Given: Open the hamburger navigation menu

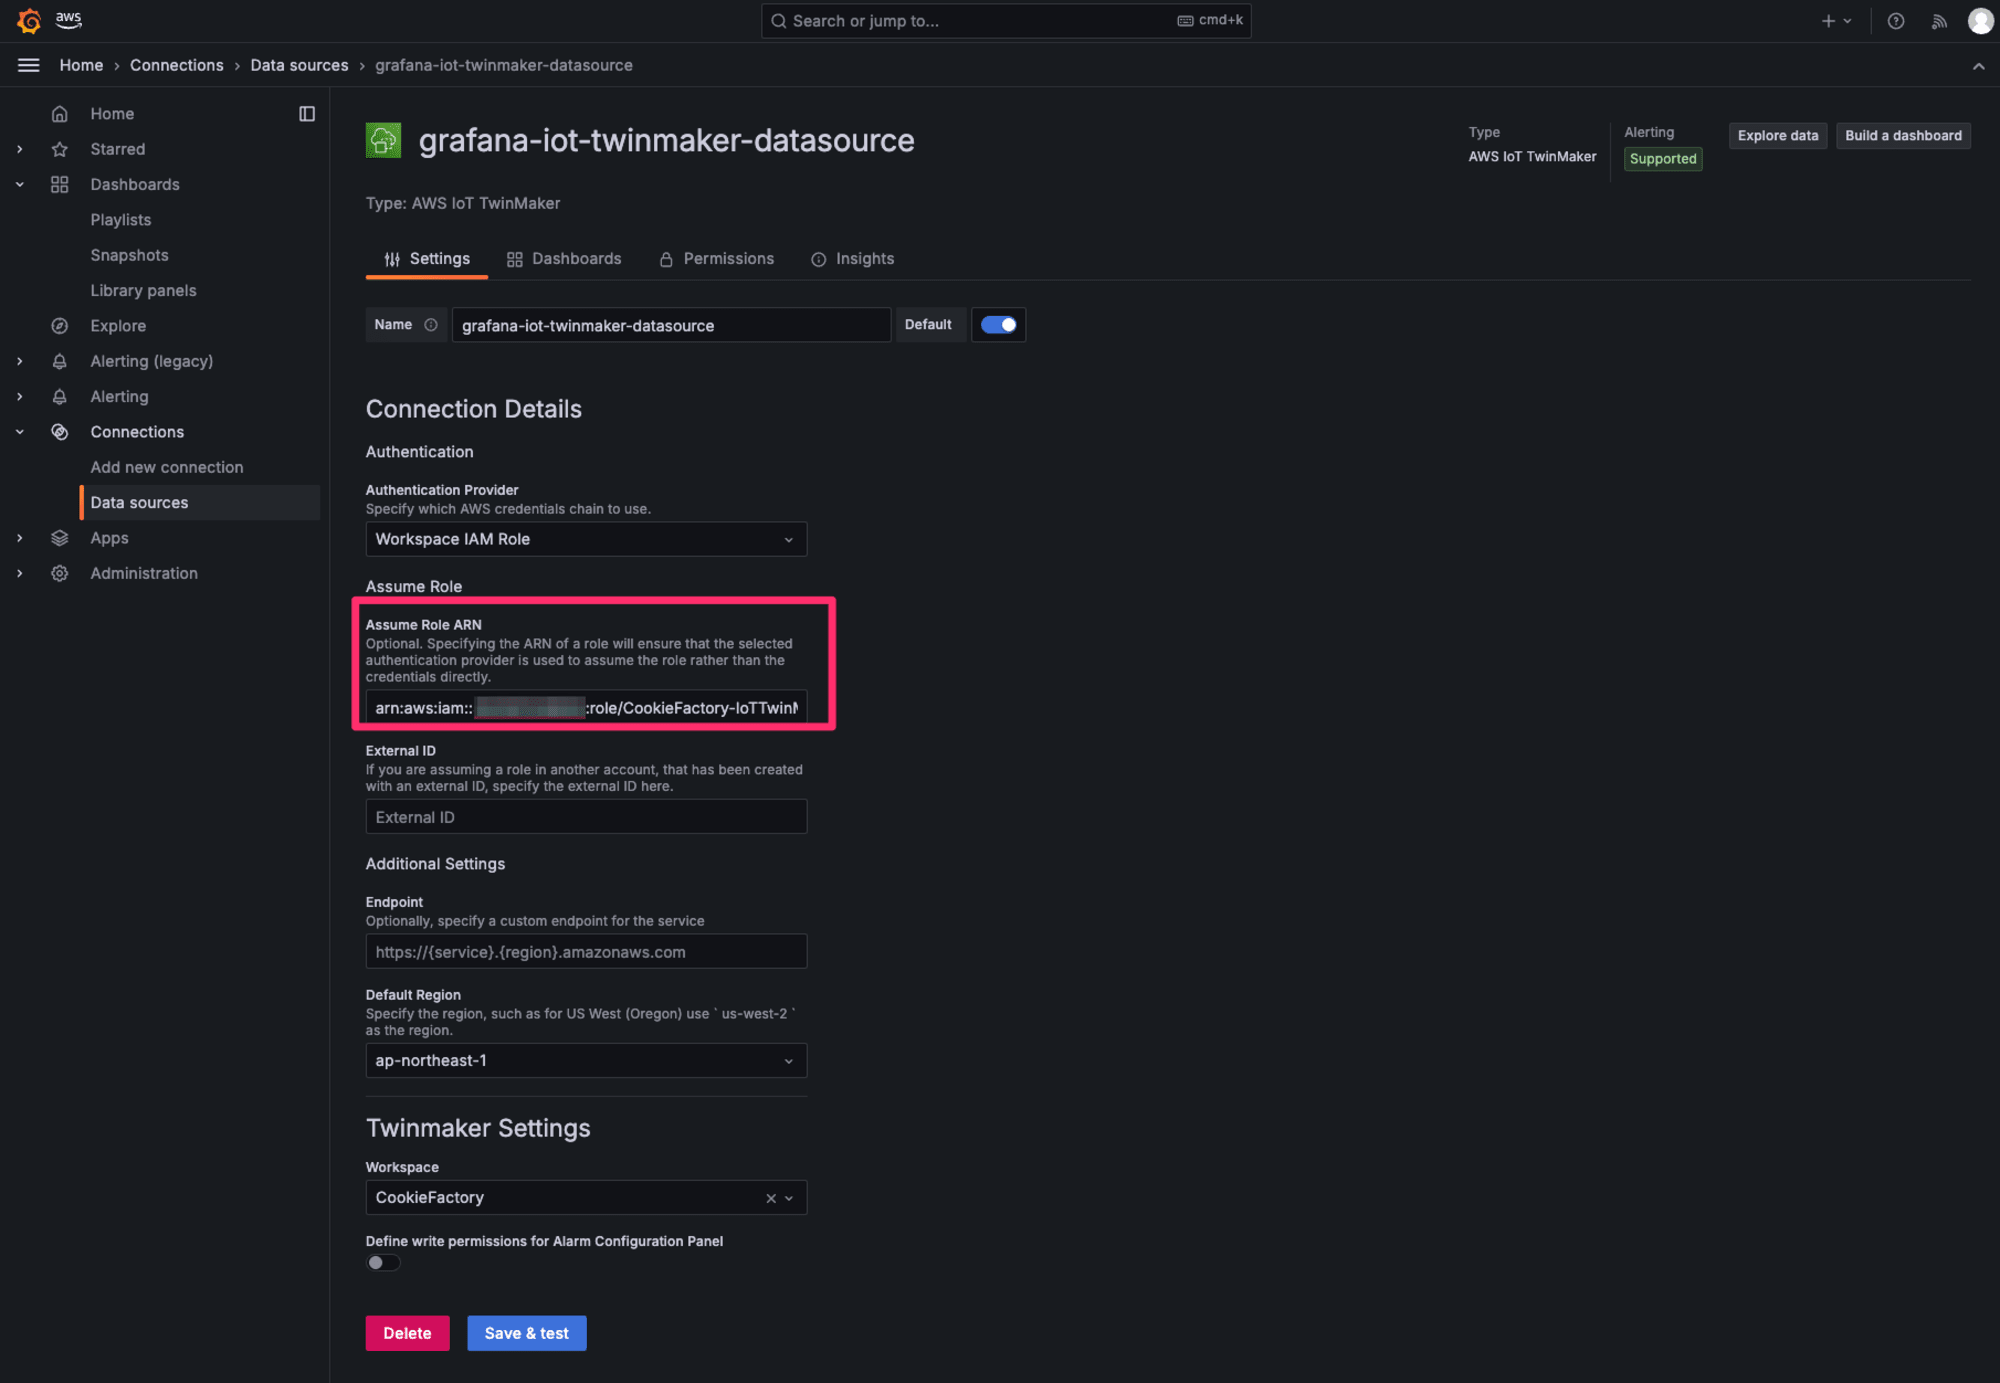Looking at the screenshot, I should (29, 65).
